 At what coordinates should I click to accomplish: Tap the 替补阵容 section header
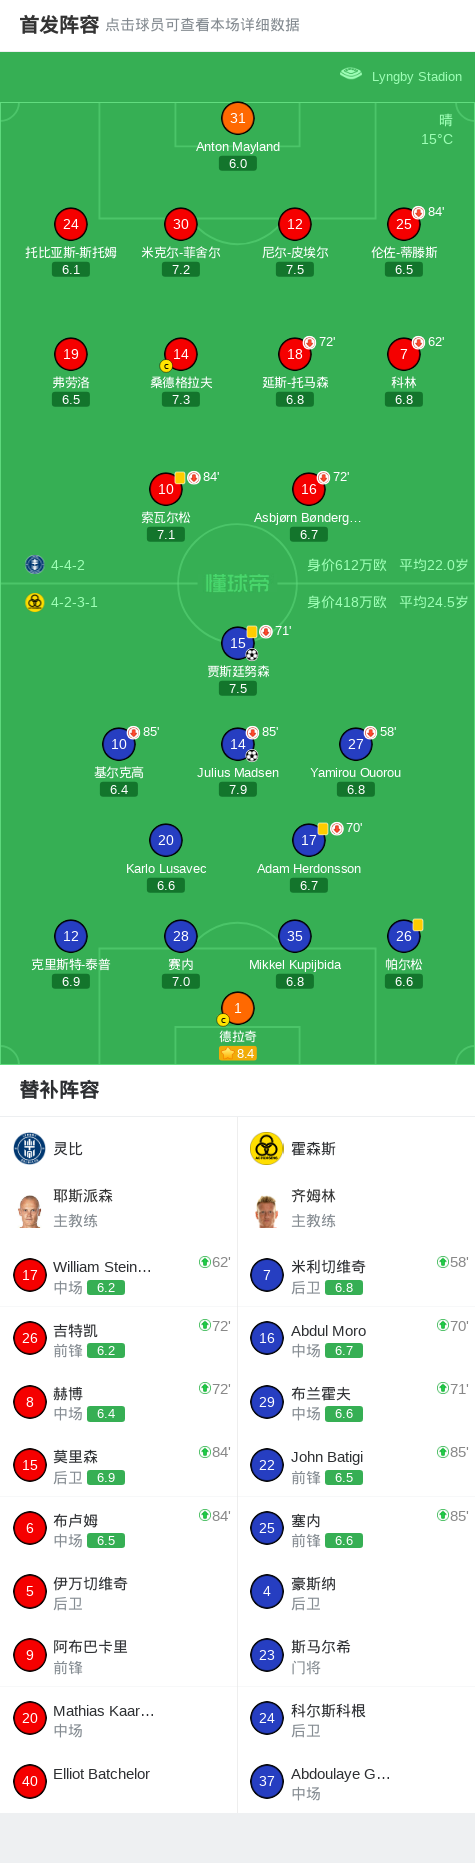pyautogui.click(x=60, y=1090)
